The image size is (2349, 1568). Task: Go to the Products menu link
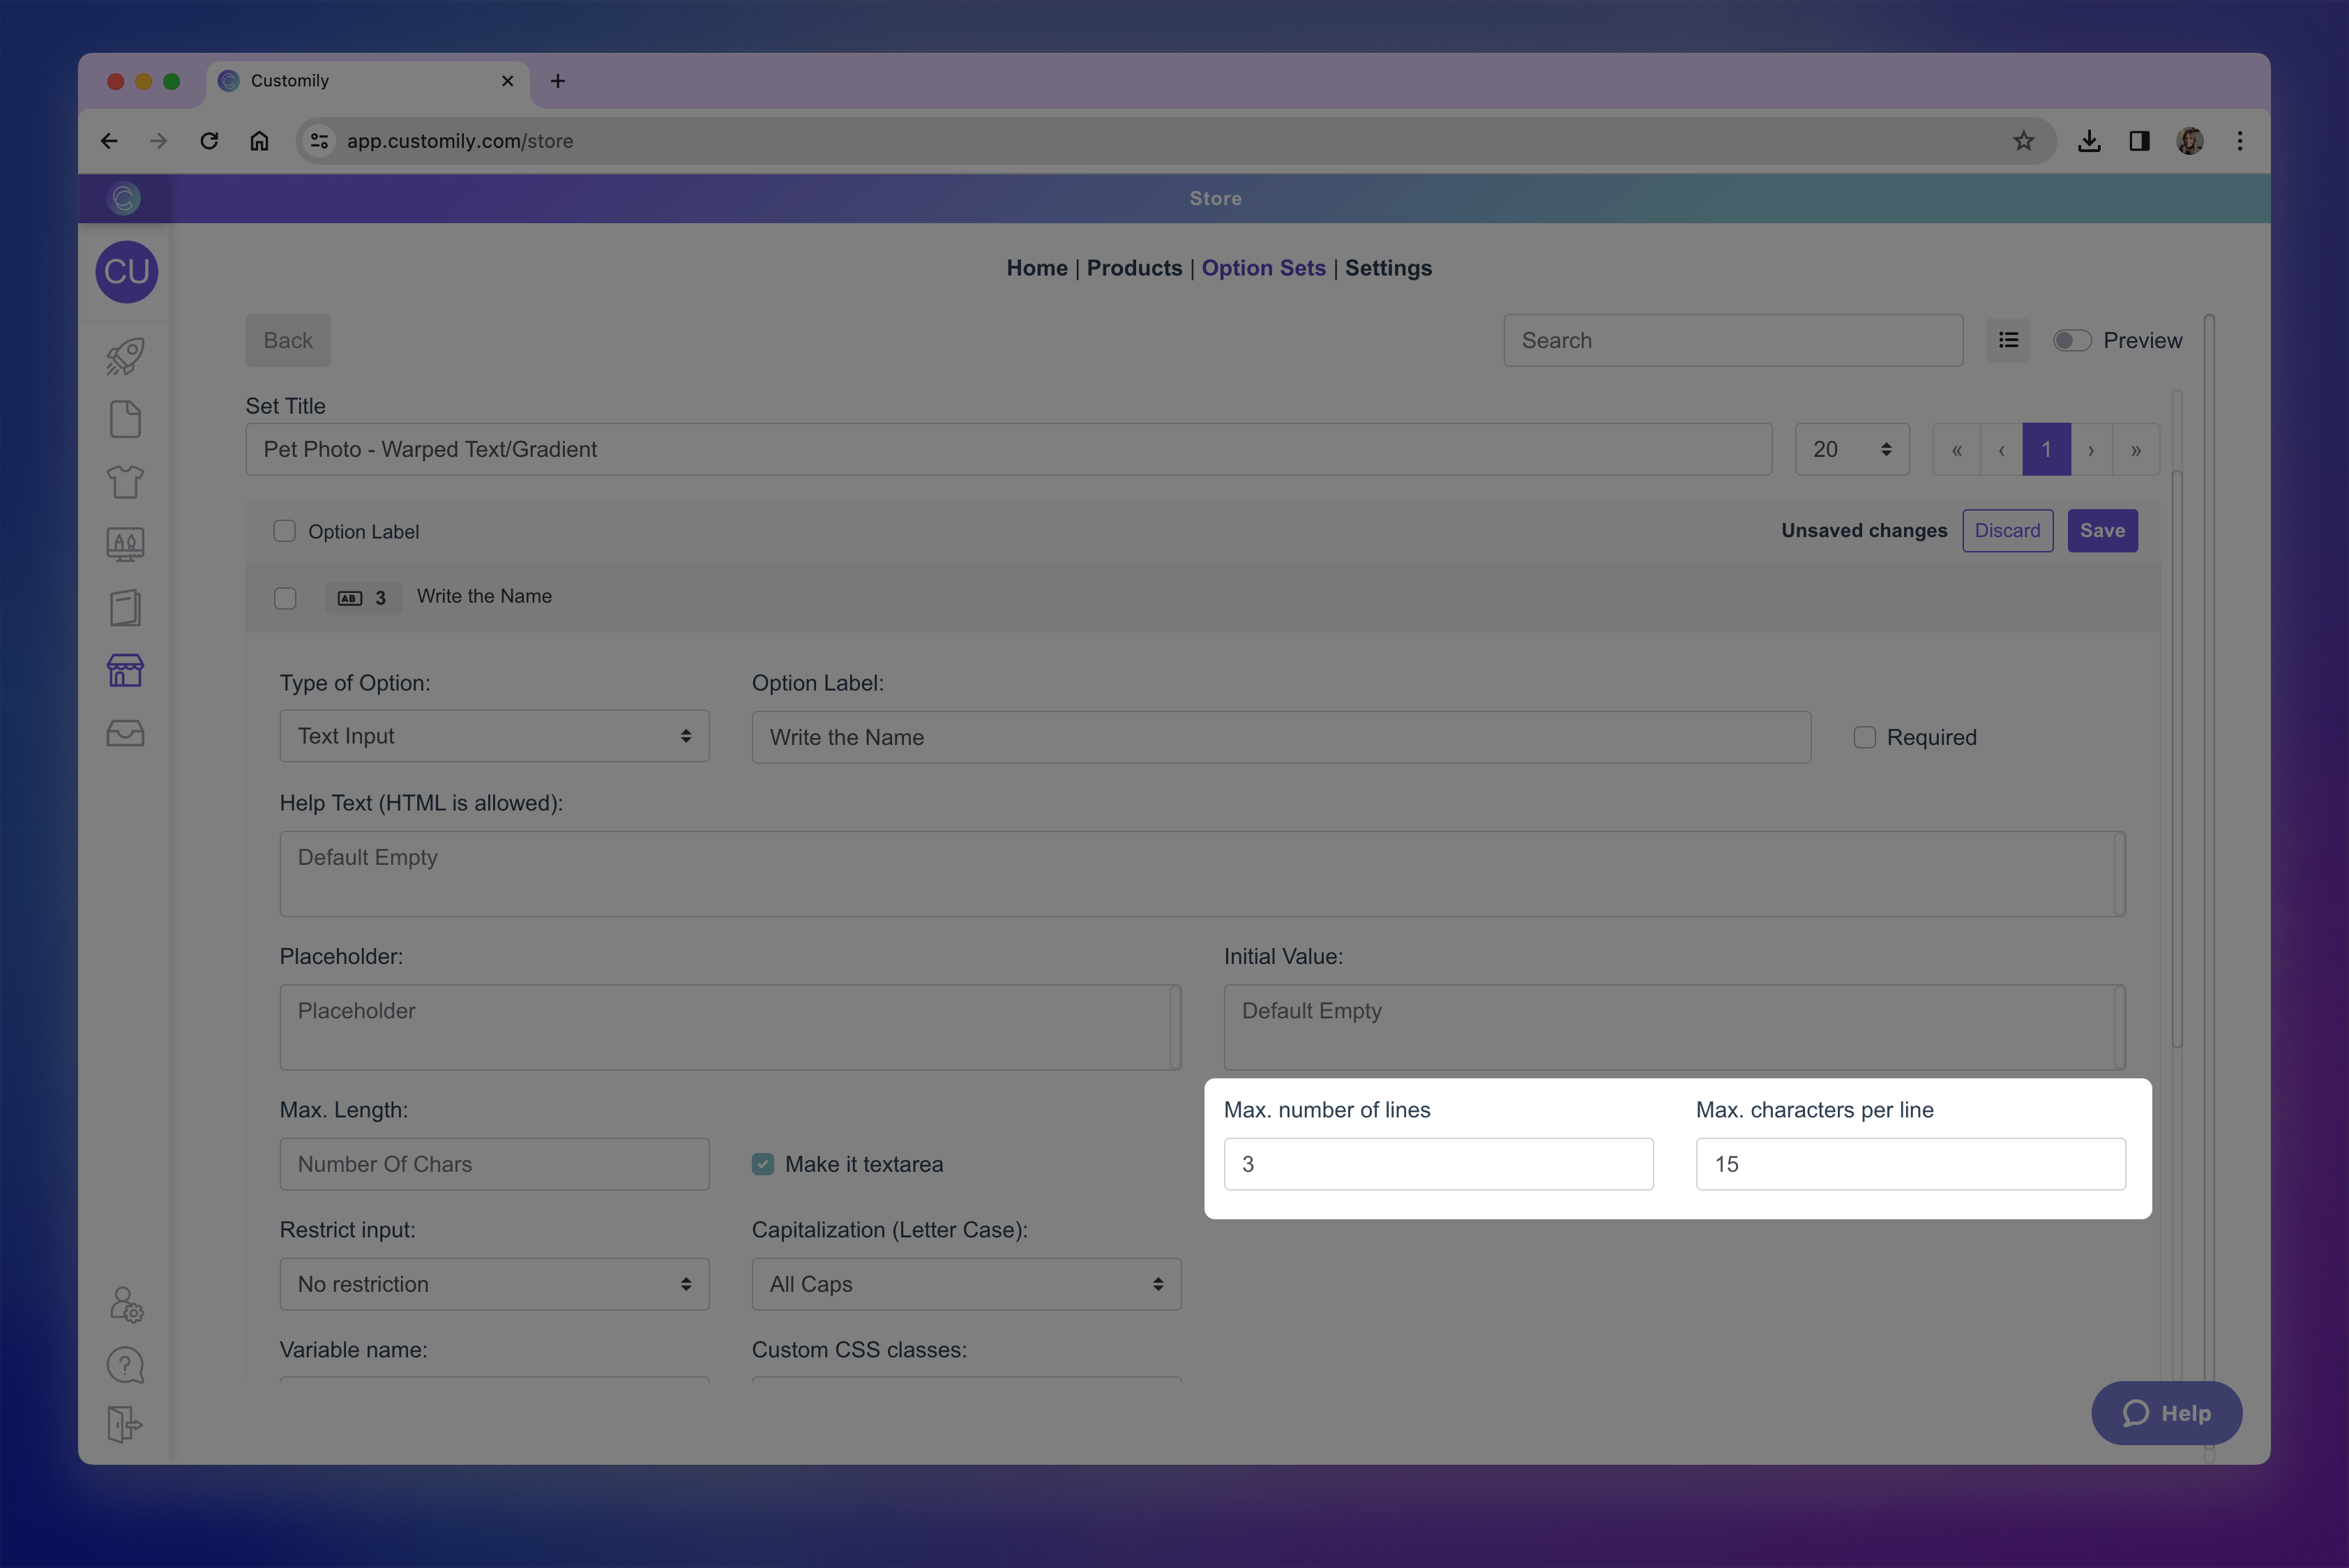click(1134, 268)
